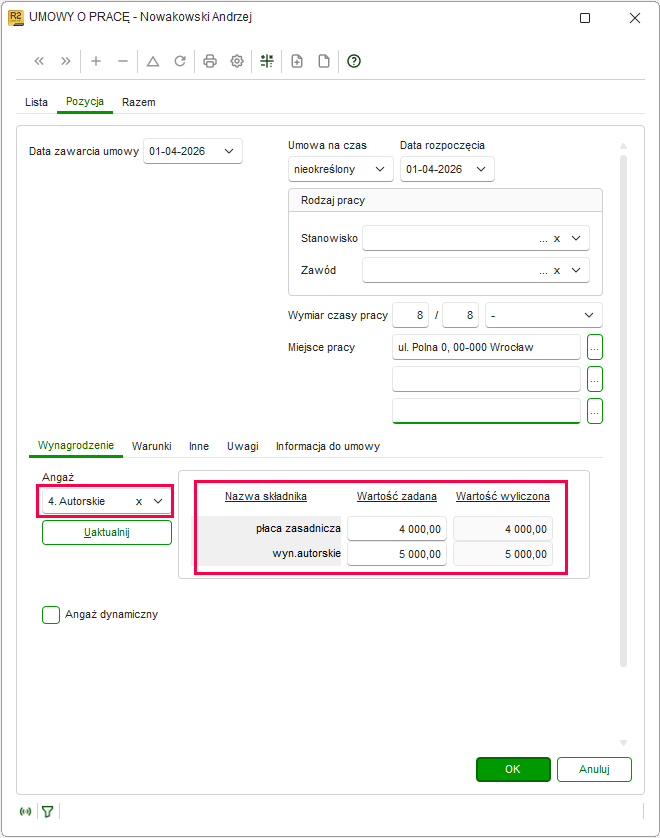Click ellipsis button next to second Miejsce pracy field
This screenshot has height=838, width=660.
tap(595, 379)
